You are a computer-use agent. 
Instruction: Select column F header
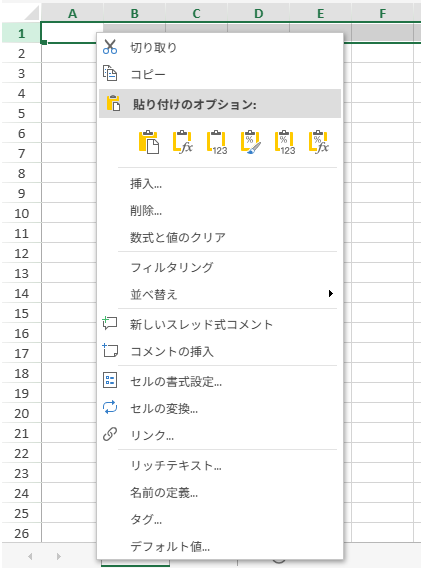click(x=383, y=13)
